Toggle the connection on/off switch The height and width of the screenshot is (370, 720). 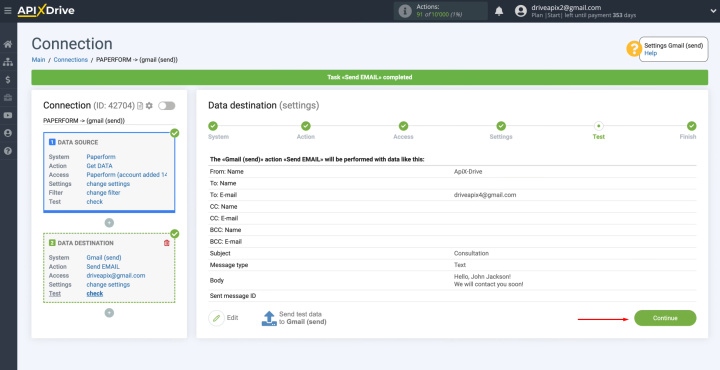[167, 106]
